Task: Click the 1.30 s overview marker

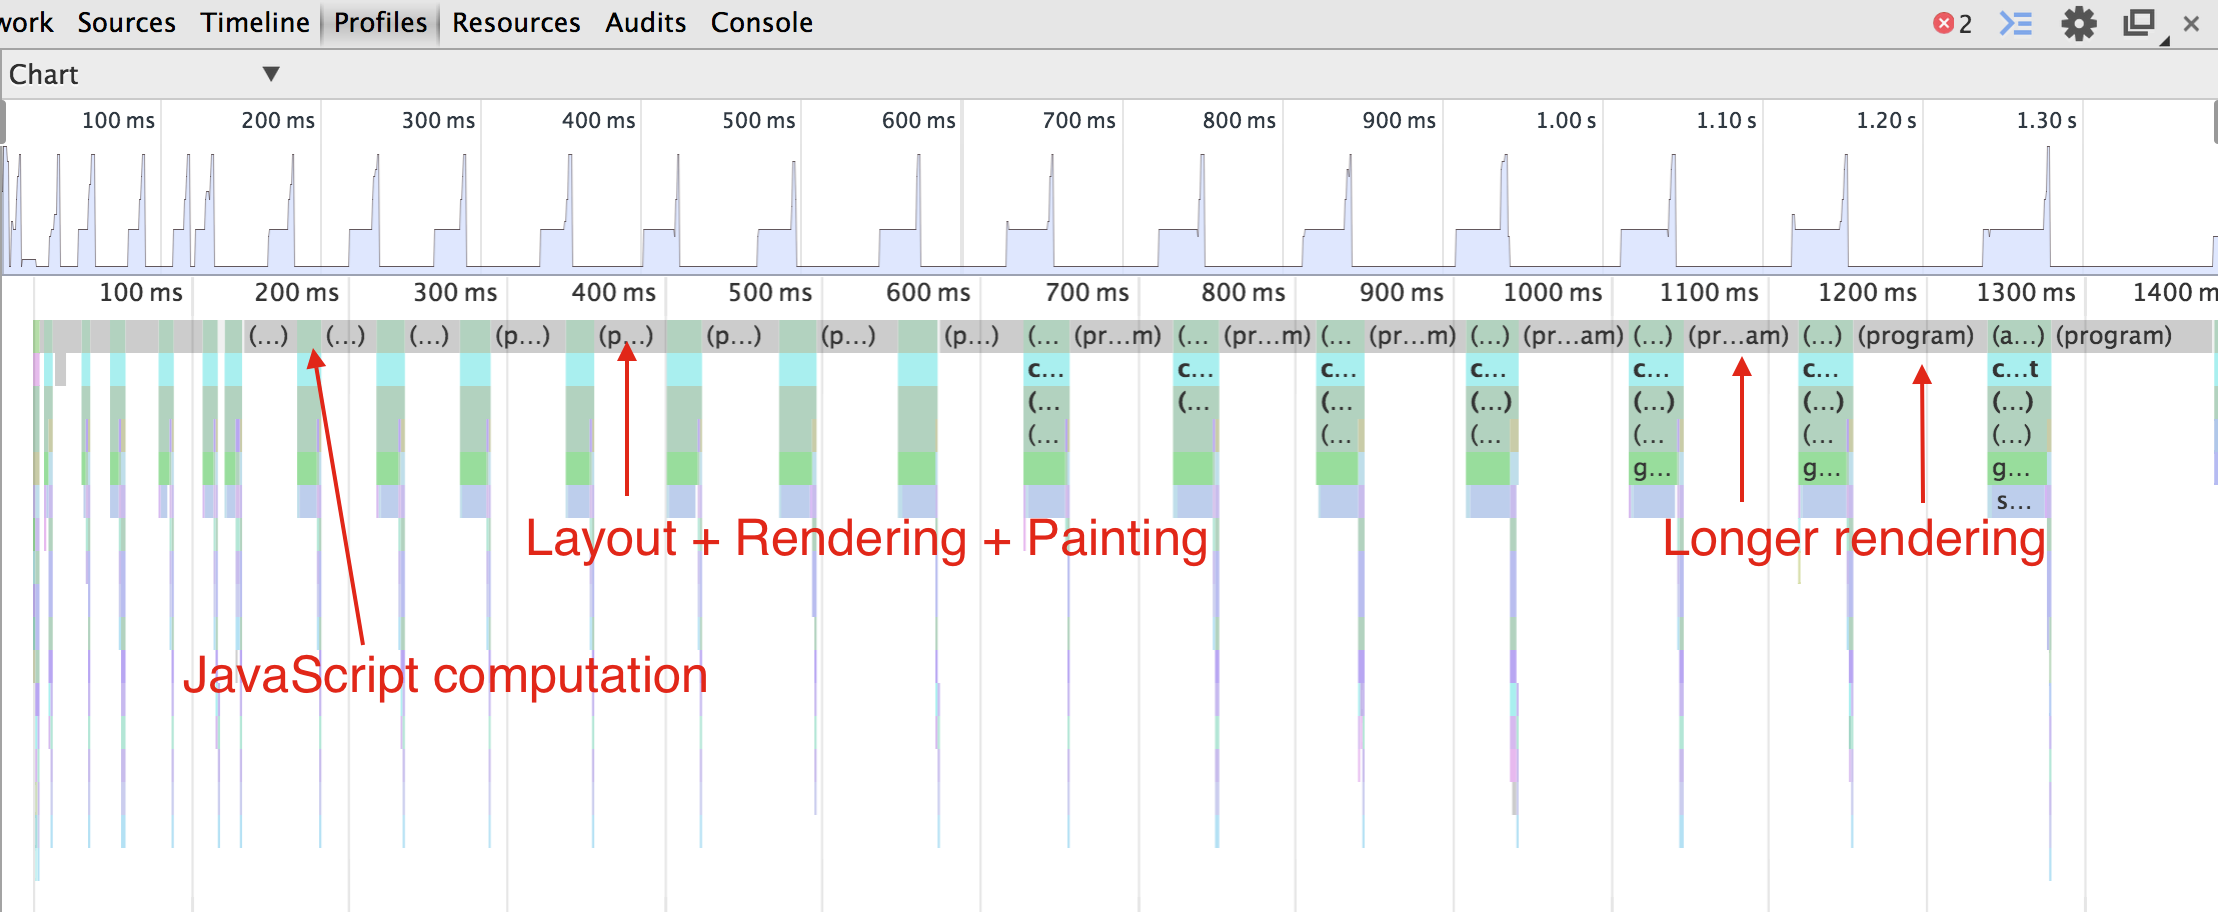Action: pos(2046,121)
